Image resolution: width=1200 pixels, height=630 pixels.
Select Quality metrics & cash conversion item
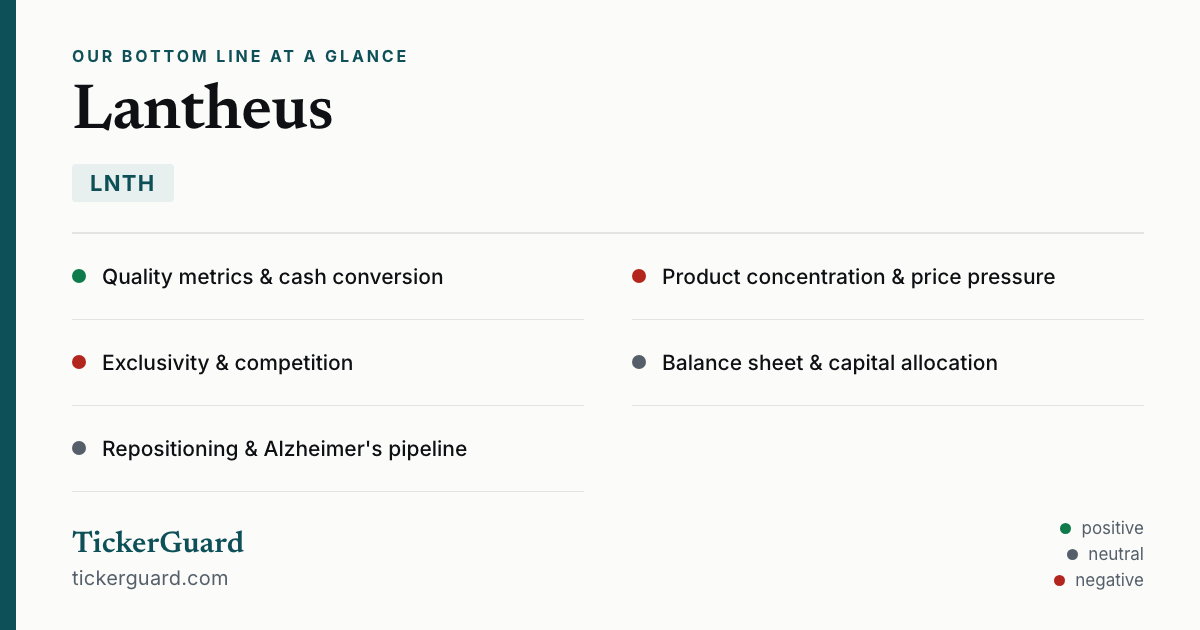coord(328,277)
